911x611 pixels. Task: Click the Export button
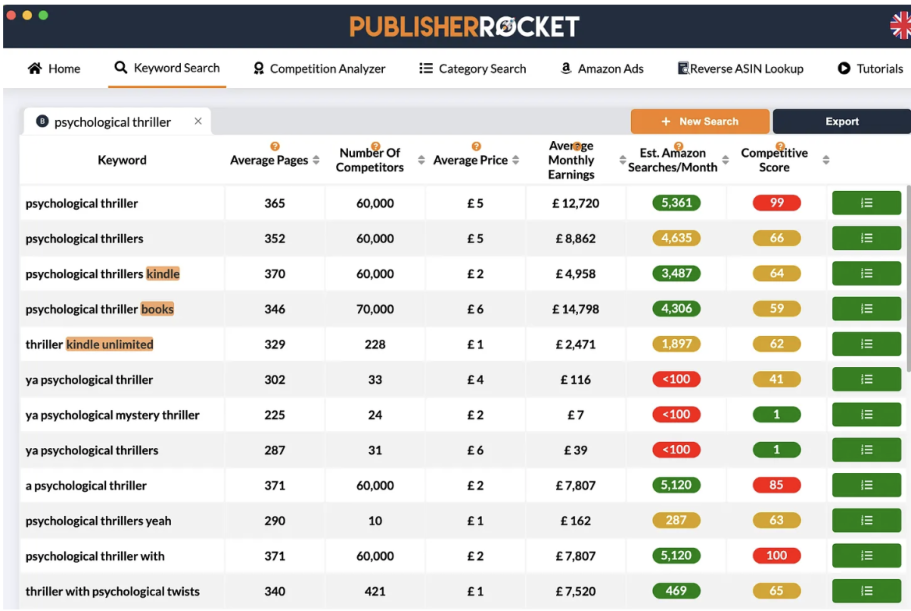(x=841, y=121)
